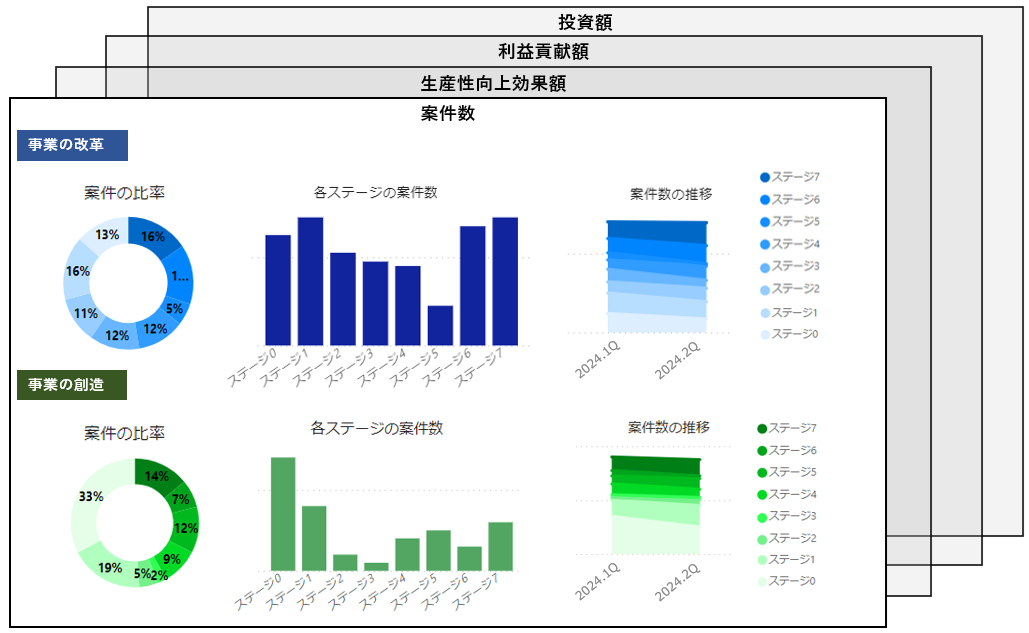The height and width of the screenshot is (633, 1029).
Task: Click ステージ4 in the green legend
Action: 787,495
